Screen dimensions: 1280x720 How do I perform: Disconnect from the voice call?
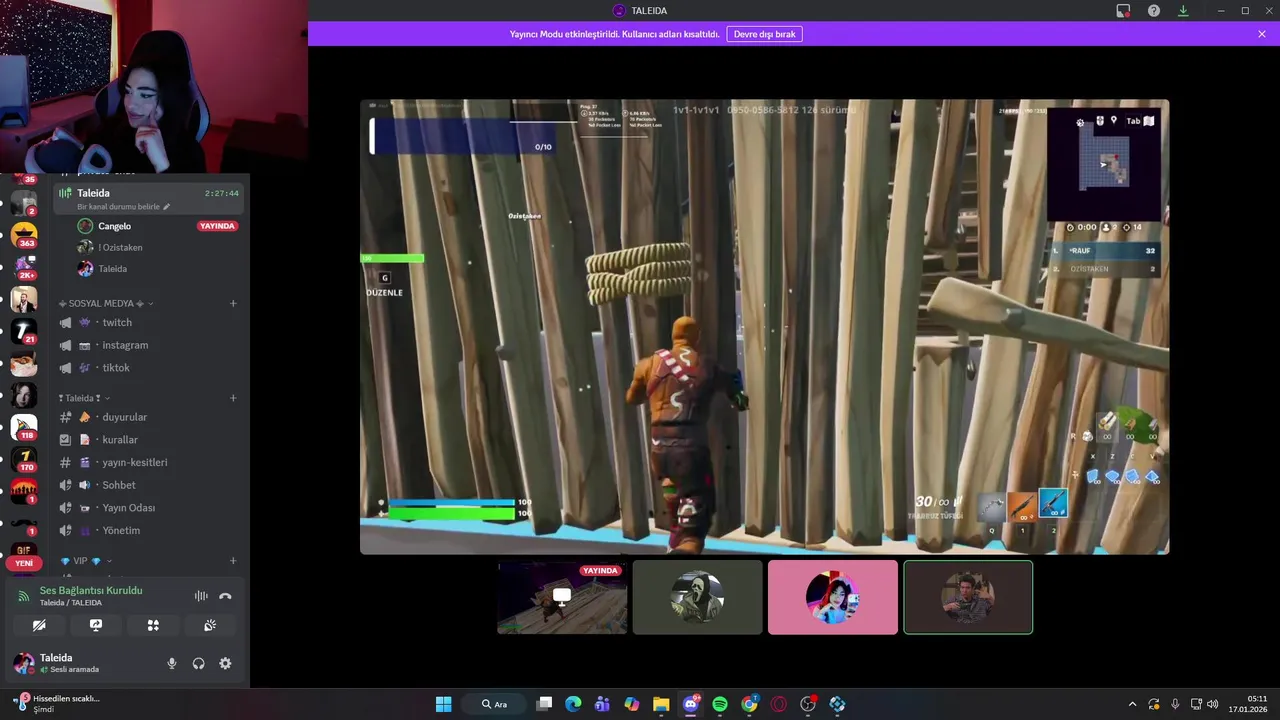pos(225,596)
